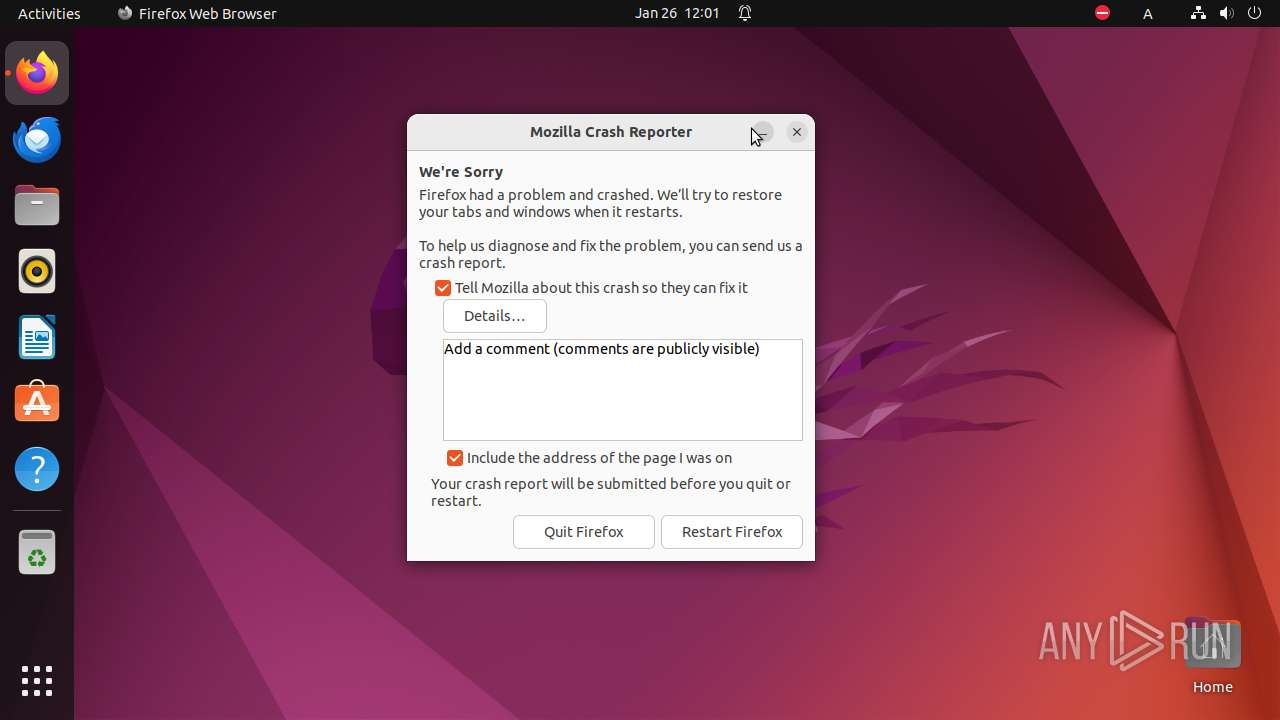
Task: Open the clock and calendar menu
Action: [x=677, y=13]
